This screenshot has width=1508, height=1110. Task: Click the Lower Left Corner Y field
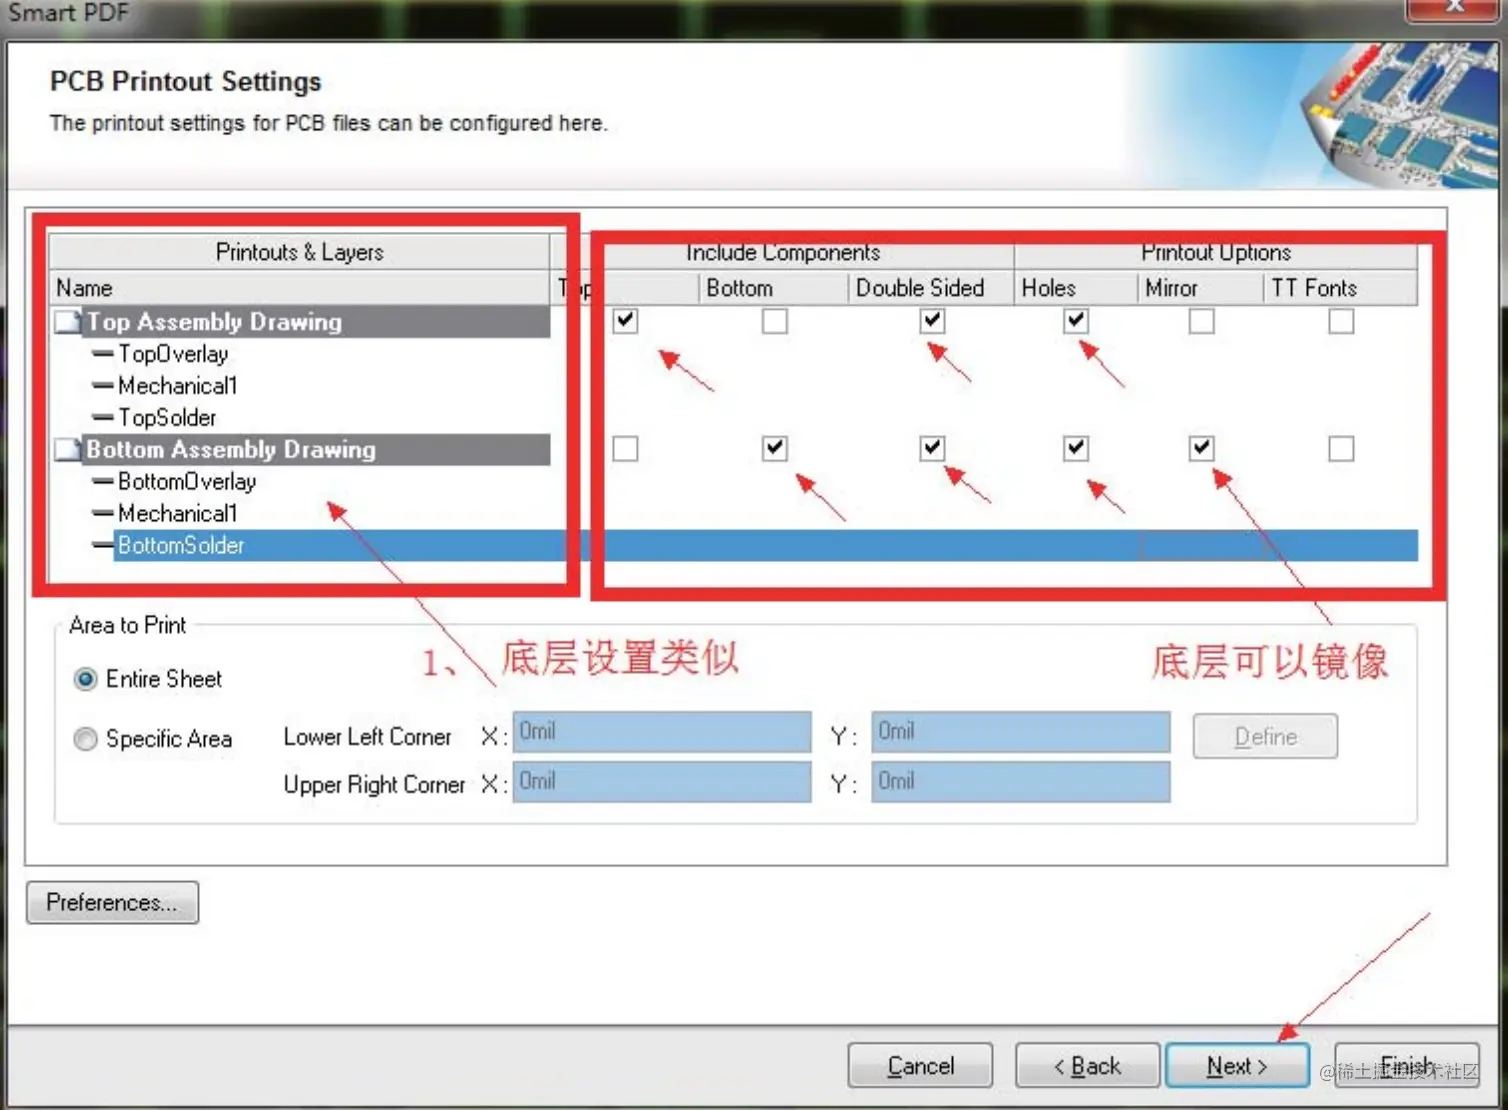pyautogui.click(x=1021, y=732)
